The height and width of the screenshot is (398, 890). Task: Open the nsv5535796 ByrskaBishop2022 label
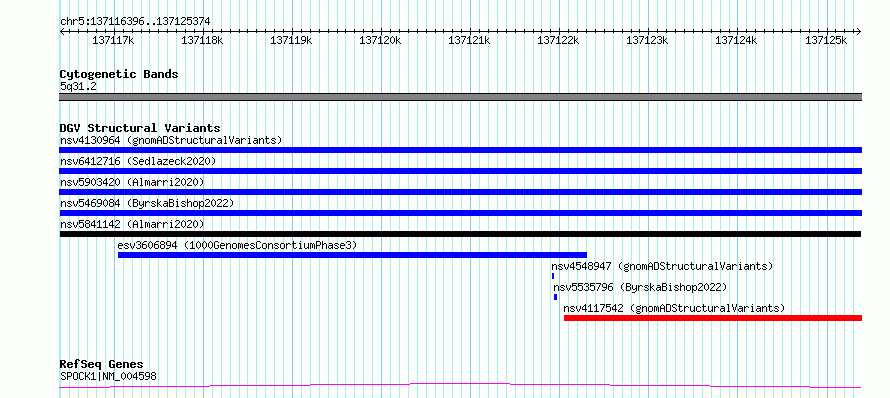(x=640, y=287)
